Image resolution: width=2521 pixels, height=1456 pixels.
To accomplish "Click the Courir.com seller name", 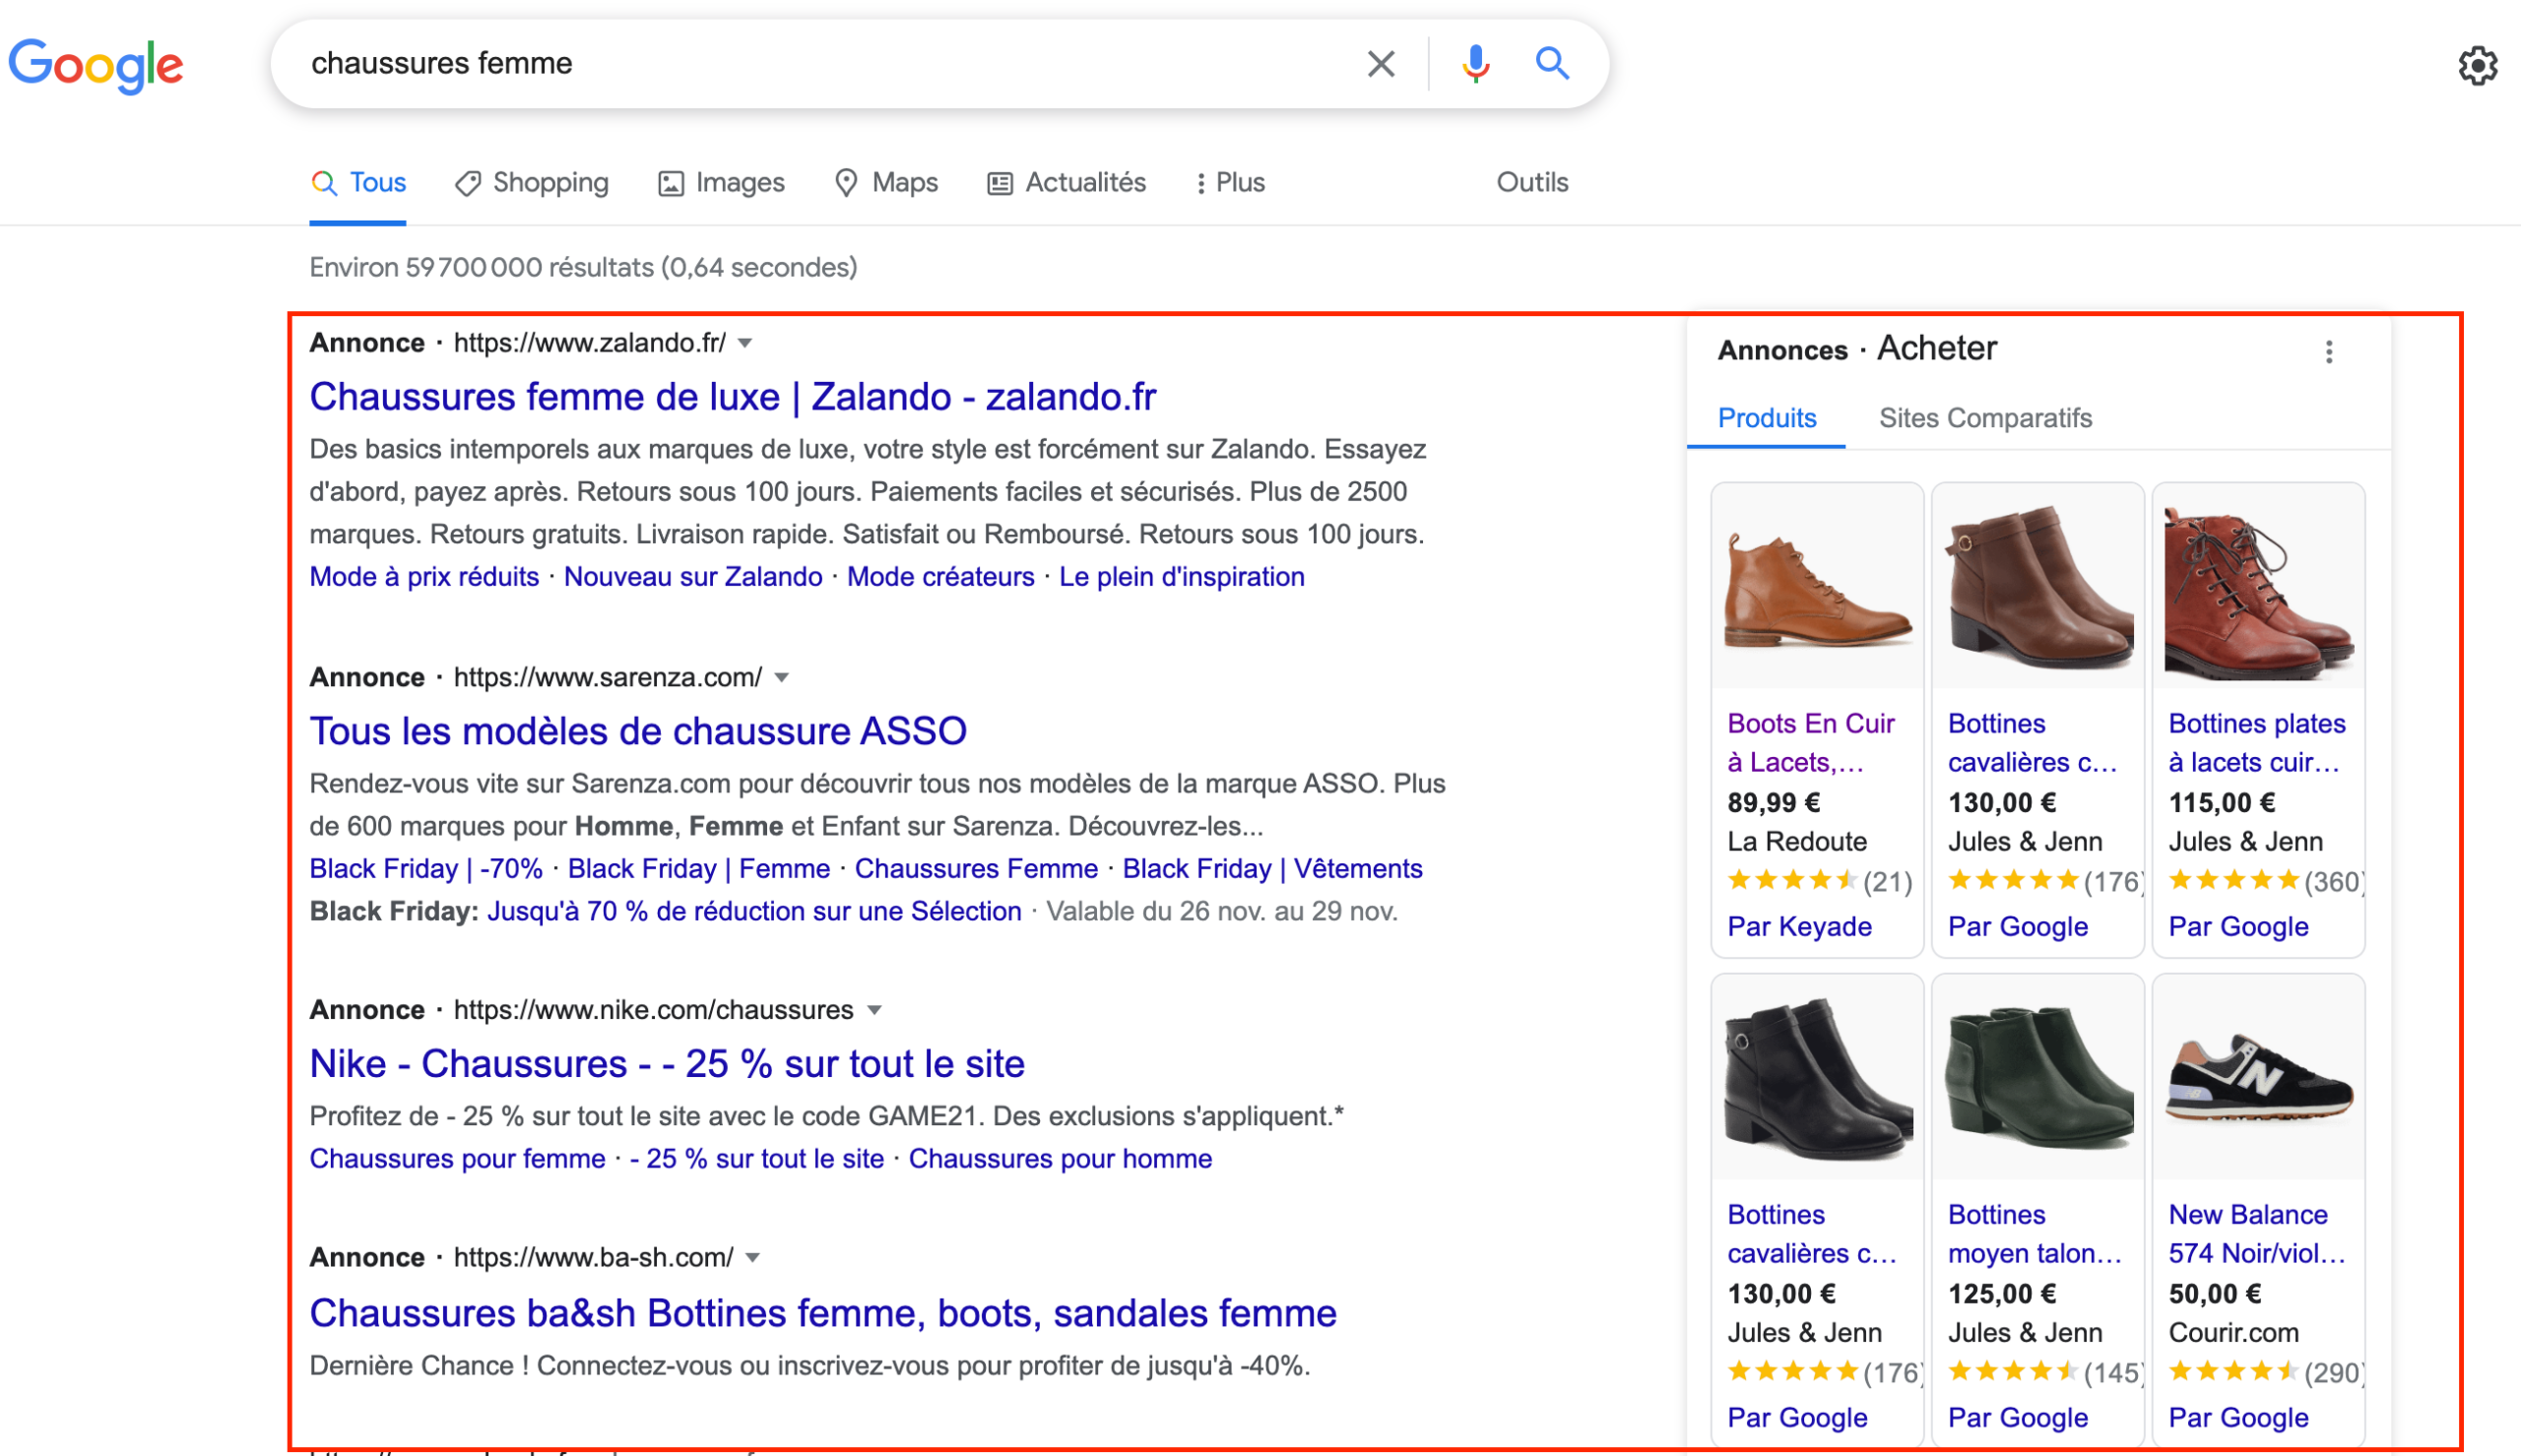I will coord(2233,1333).
